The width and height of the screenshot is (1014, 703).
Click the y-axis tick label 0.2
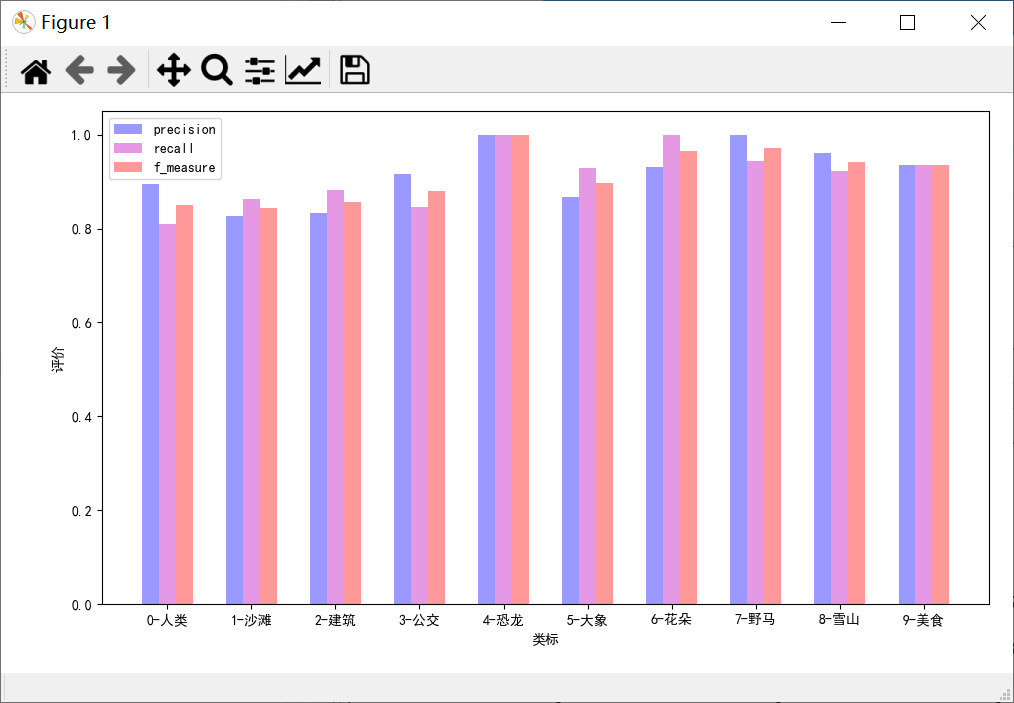(81, 511)
